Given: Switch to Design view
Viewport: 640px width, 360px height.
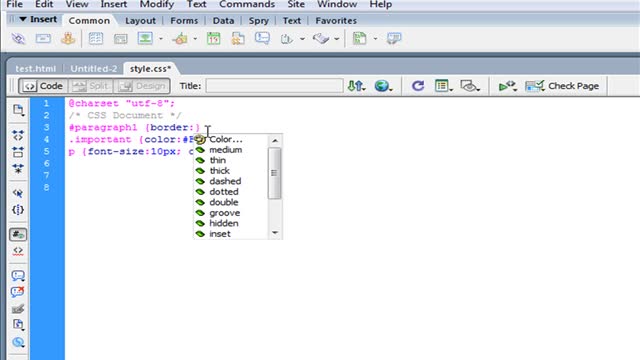Looking at the screenshot, I should (143, 86).
